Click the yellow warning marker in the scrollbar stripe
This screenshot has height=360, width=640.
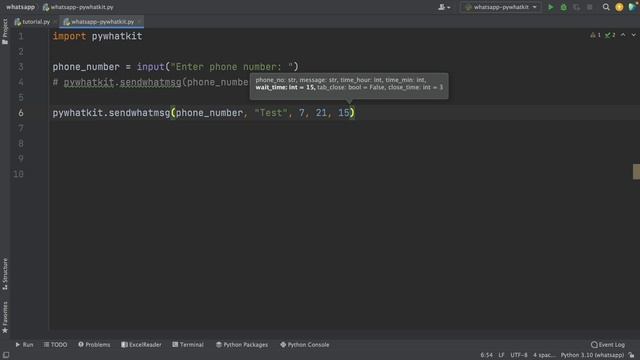[636, 171]
